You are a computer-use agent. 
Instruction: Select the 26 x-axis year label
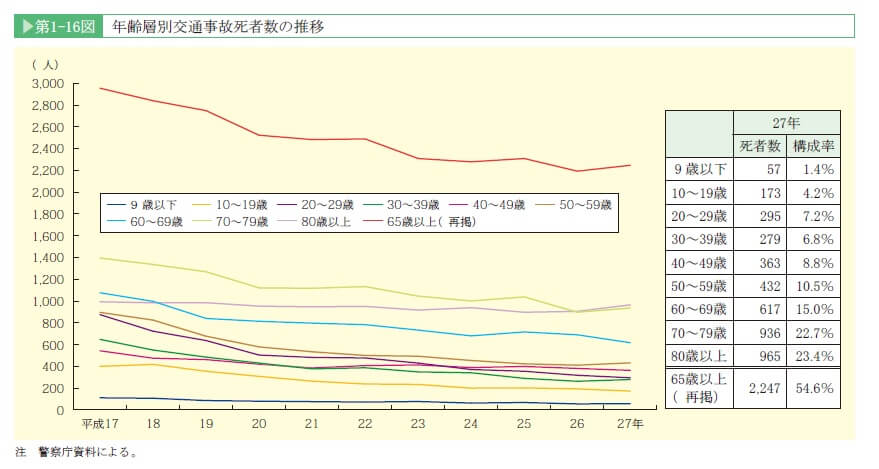pyautogui.click(x=577, y=424)
